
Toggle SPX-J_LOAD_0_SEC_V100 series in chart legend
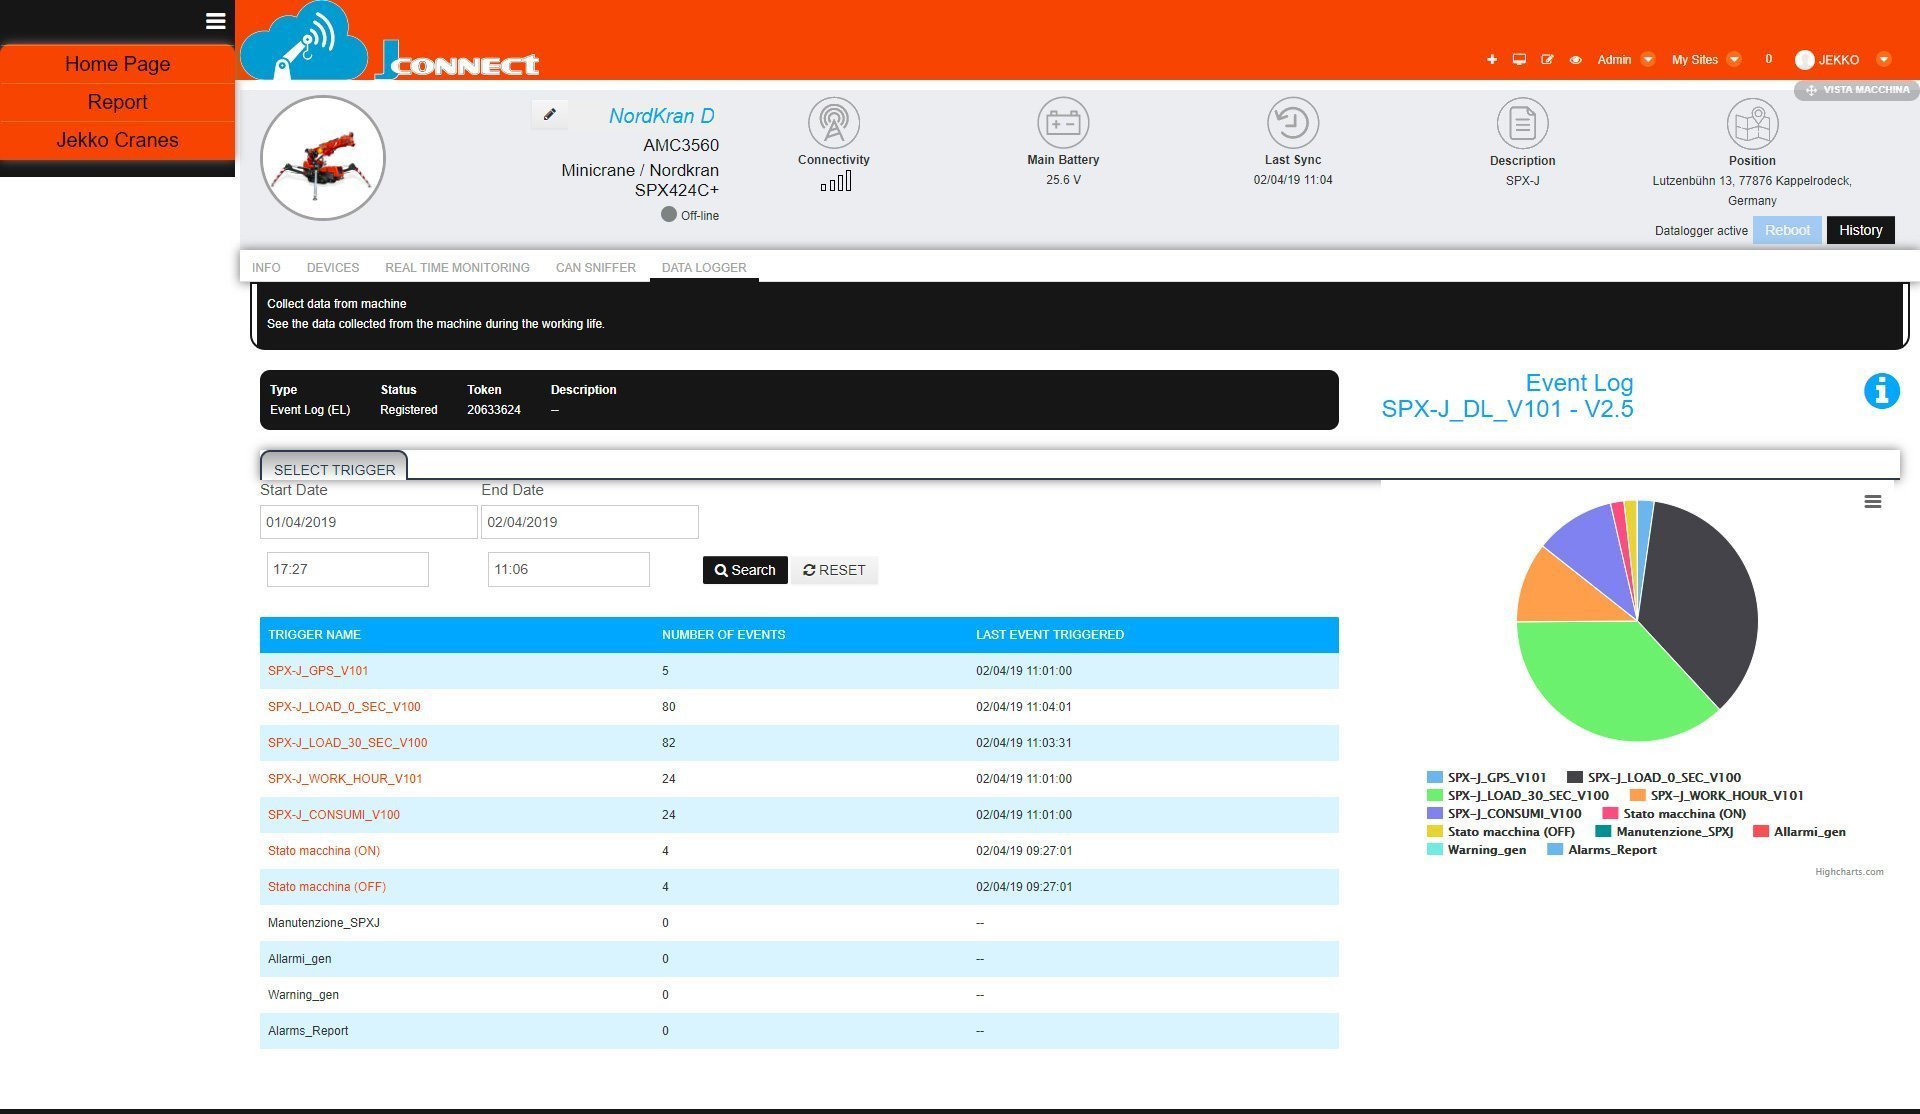pos(1663,777)
